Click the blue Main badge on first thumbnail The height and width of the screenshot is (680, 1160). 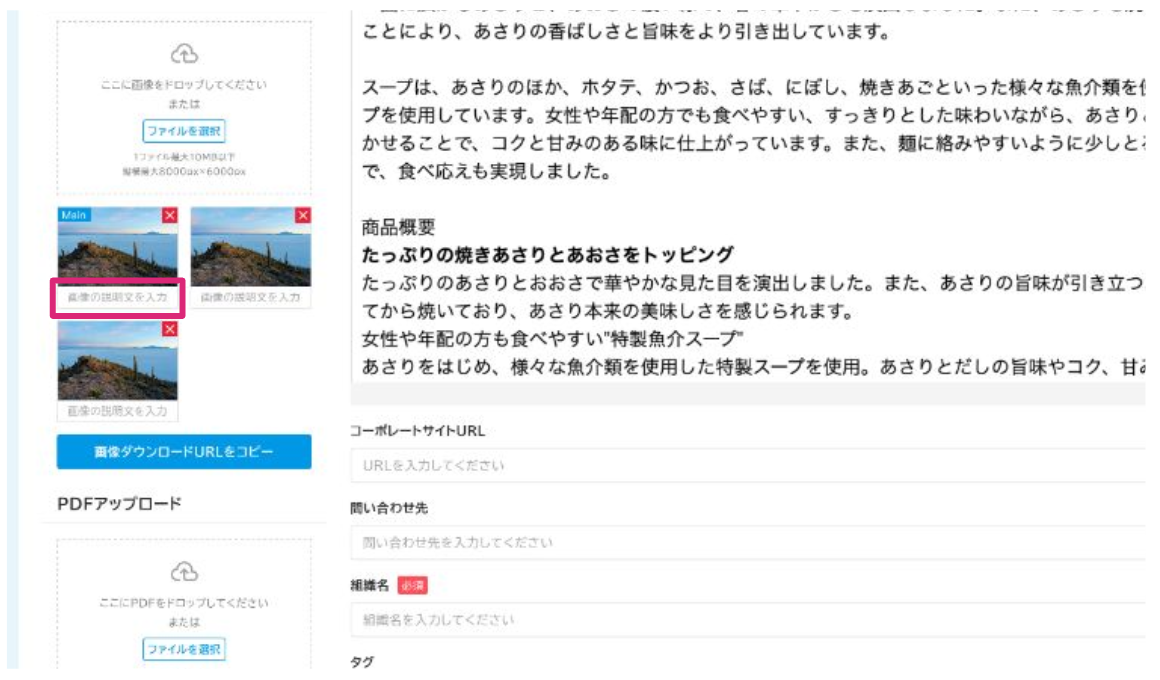tap(74, 215)
